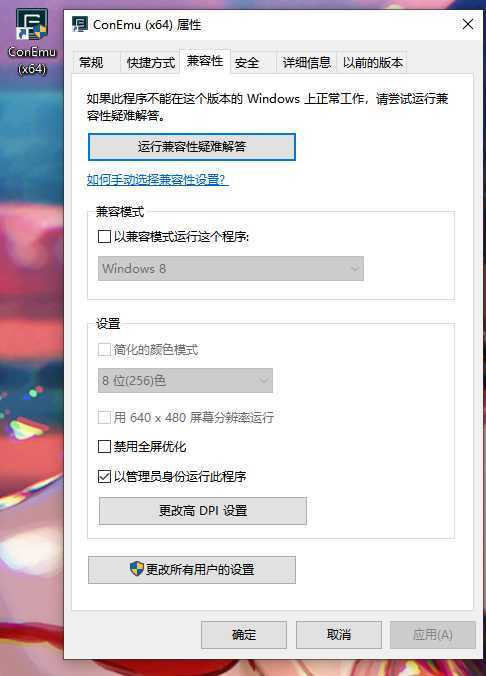
Task: Click the 用 640 x 480 屏幕分辨率运行 checkbox
Action: (x=104, y=417)
